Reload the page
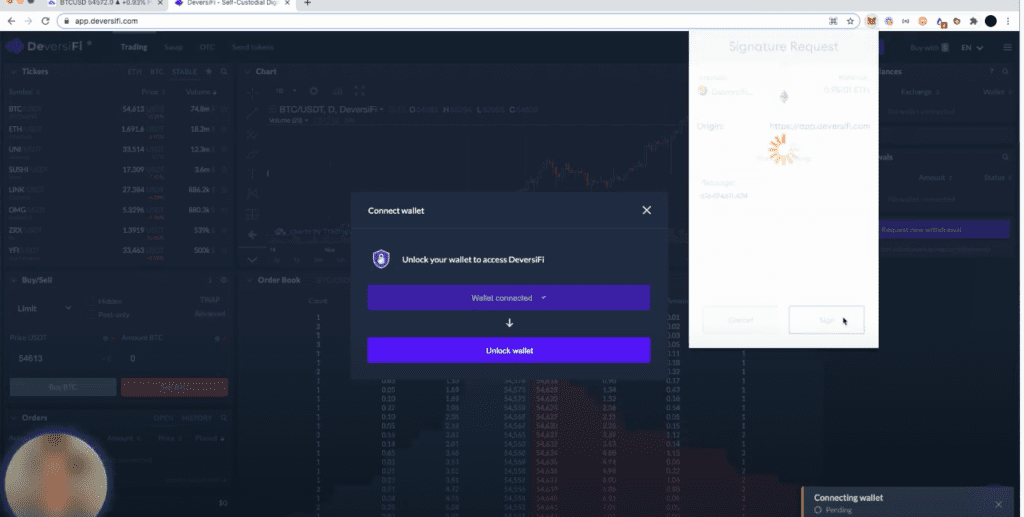The width and height of the screenshot is (1024, 517). coord(45,21)
